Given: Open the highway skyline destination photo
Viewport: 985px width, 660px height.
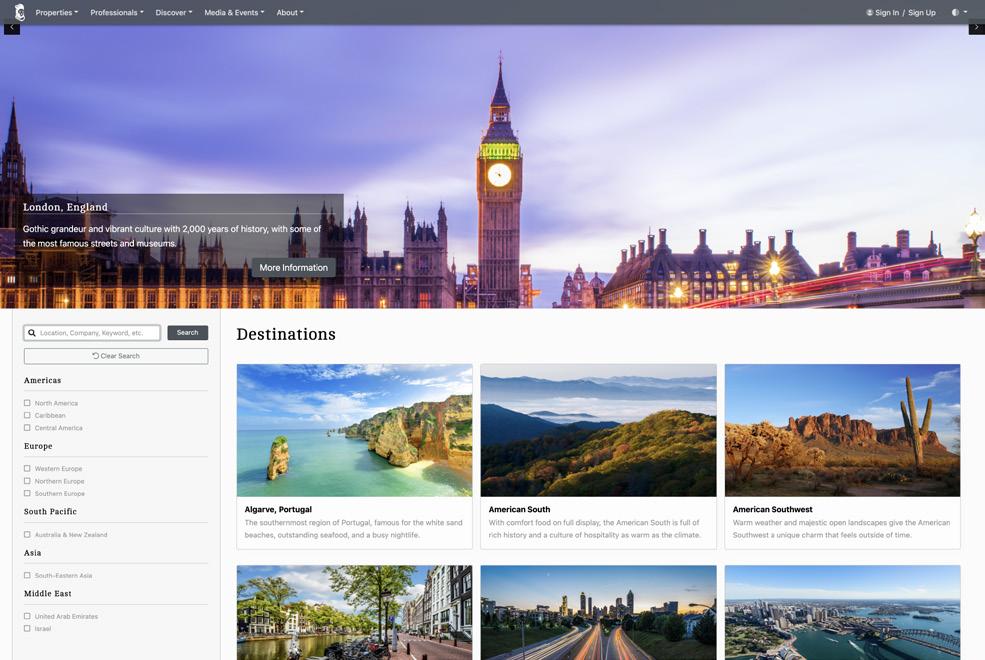Looking at the screenshot, I should pos(598,612).
